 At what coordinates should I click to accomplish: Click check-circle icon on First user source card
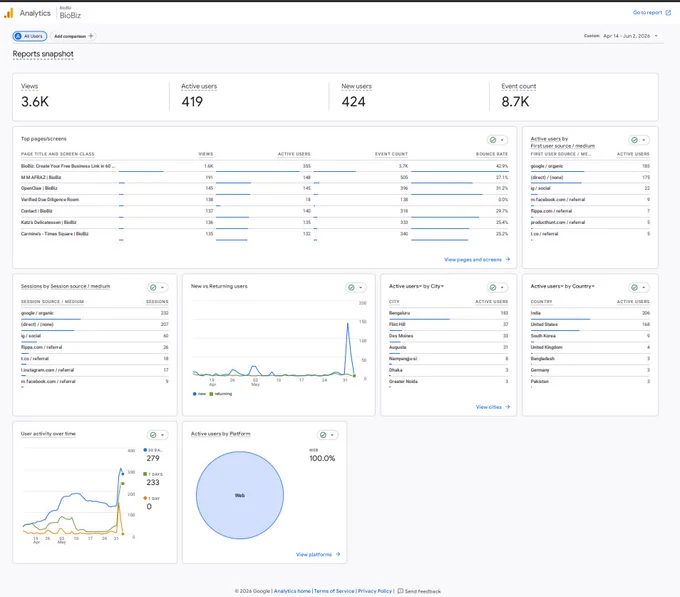(634, 140)
